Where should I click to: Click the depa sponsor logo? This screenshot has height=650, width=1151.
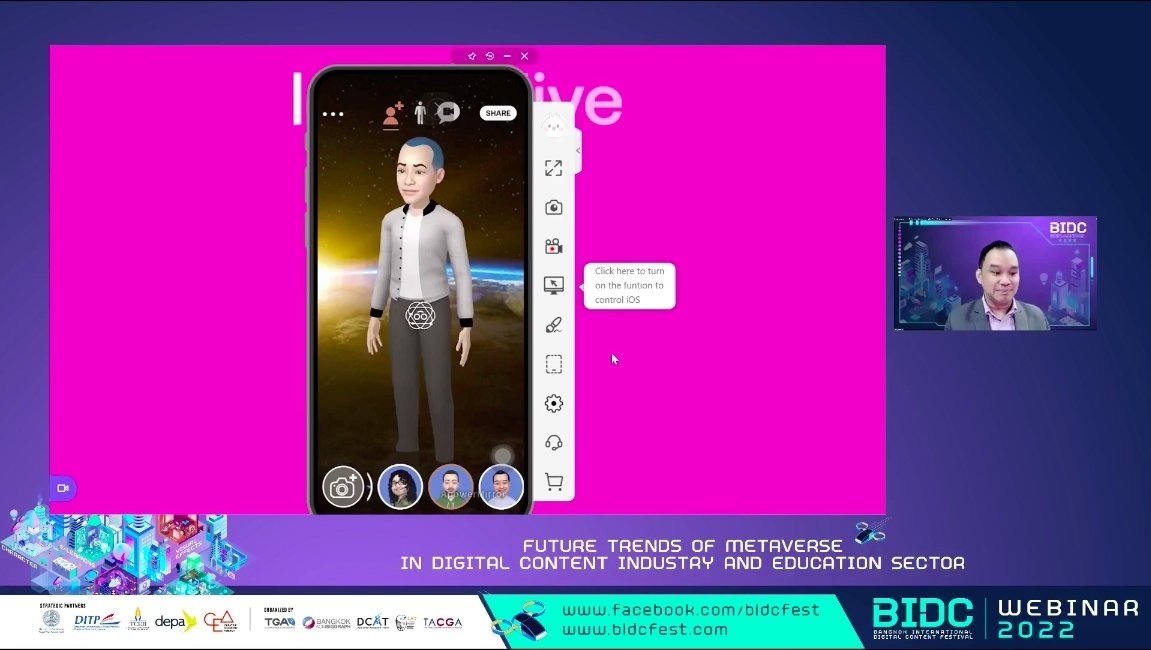175,621
